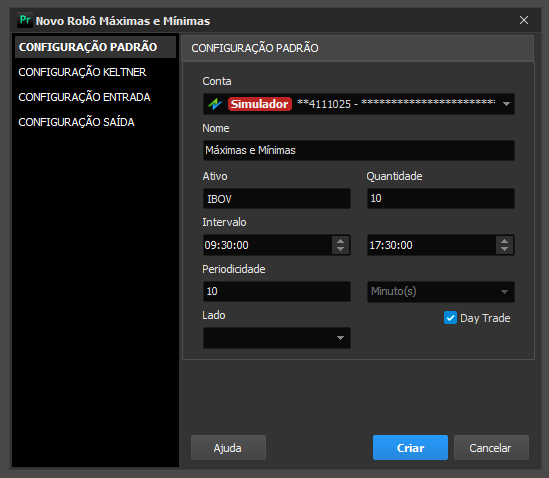549x478 pixels.
Task: Click the Profit Pr logo icon in title bar
Action: point(25,20)
